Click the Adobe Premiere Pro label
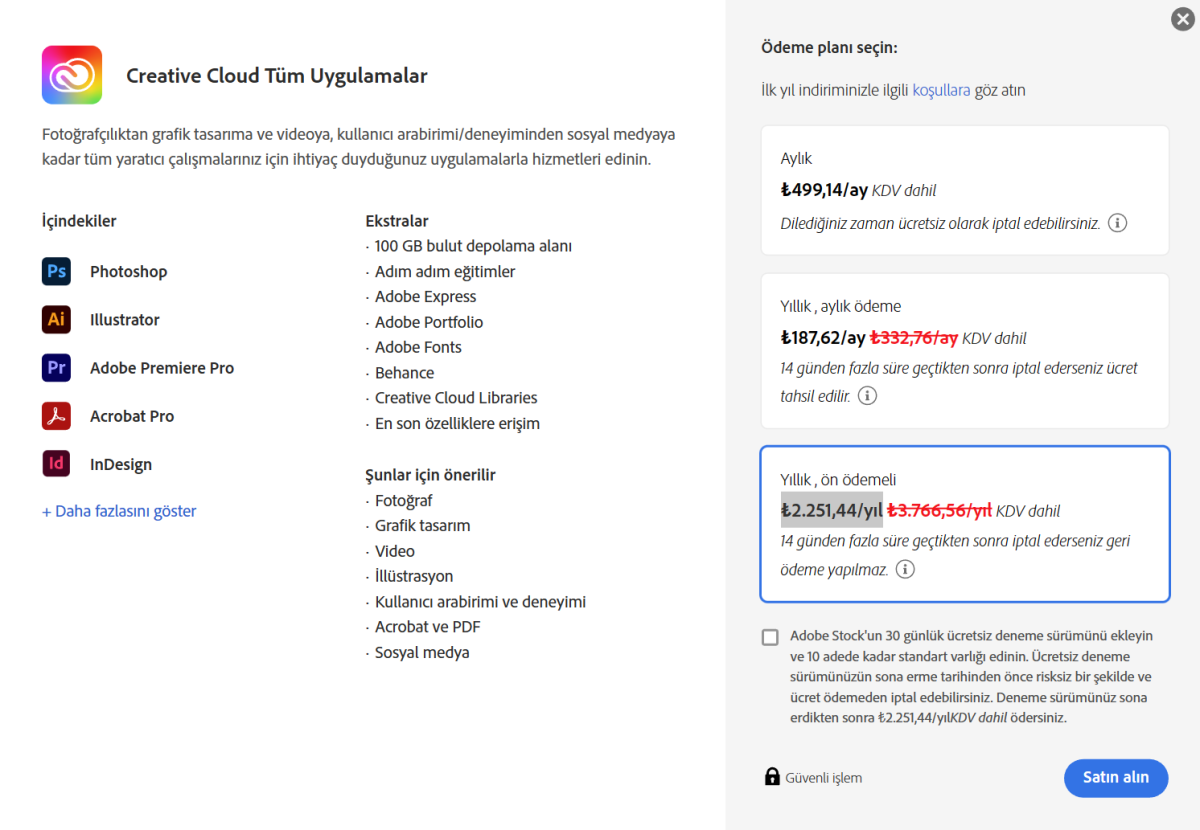Screen dimensions: 1200x830 (x=162, y=368)
